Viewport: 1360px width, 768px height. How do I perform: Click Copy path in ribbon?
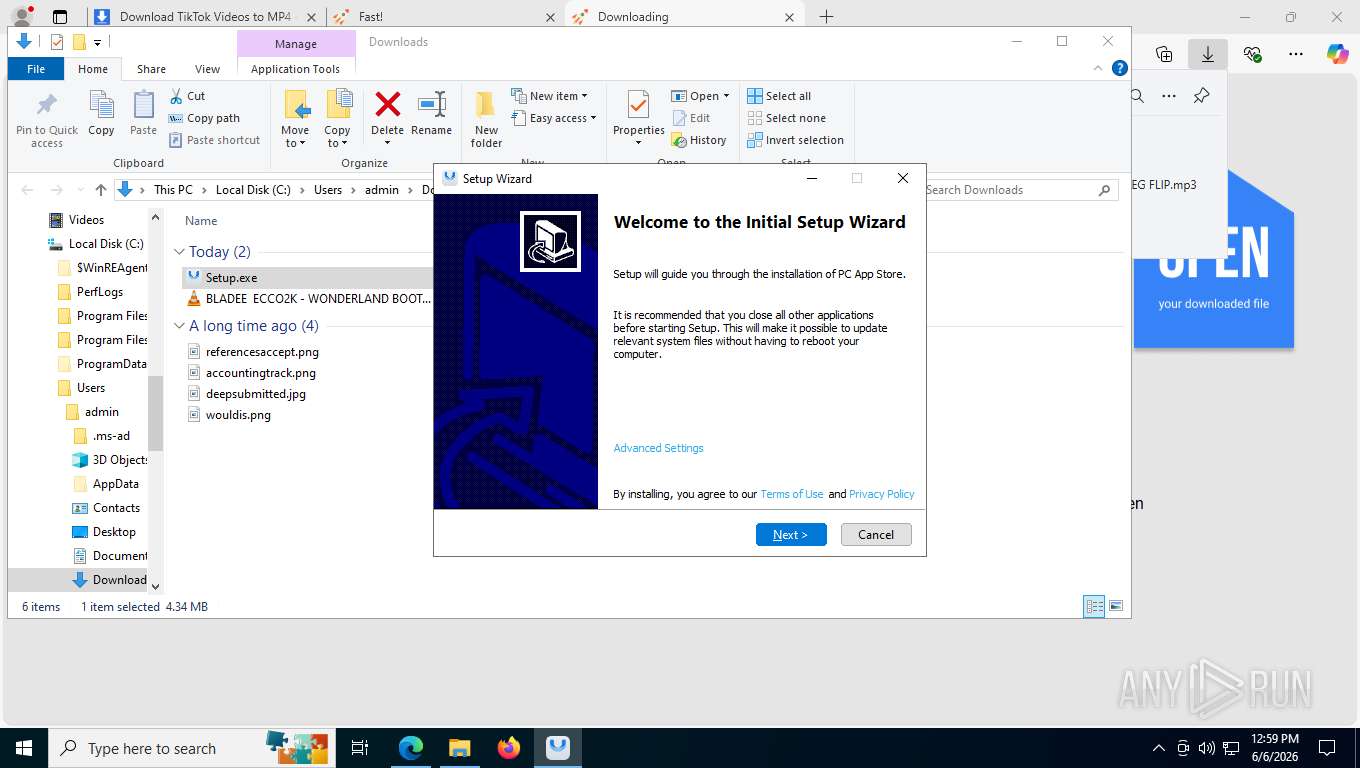204,118
